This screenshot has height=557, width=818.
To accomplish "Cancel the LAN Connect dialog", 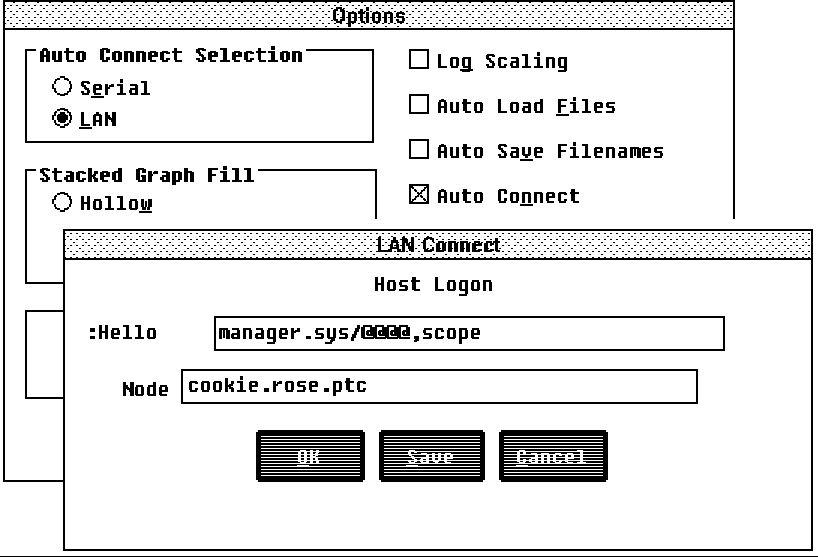I will click(x=552, y=456).
